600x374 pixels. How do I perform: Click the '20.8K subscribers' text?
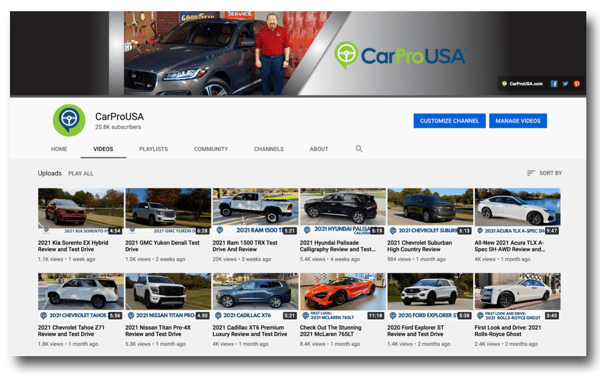pyautogui.click(x=118, y=127)
